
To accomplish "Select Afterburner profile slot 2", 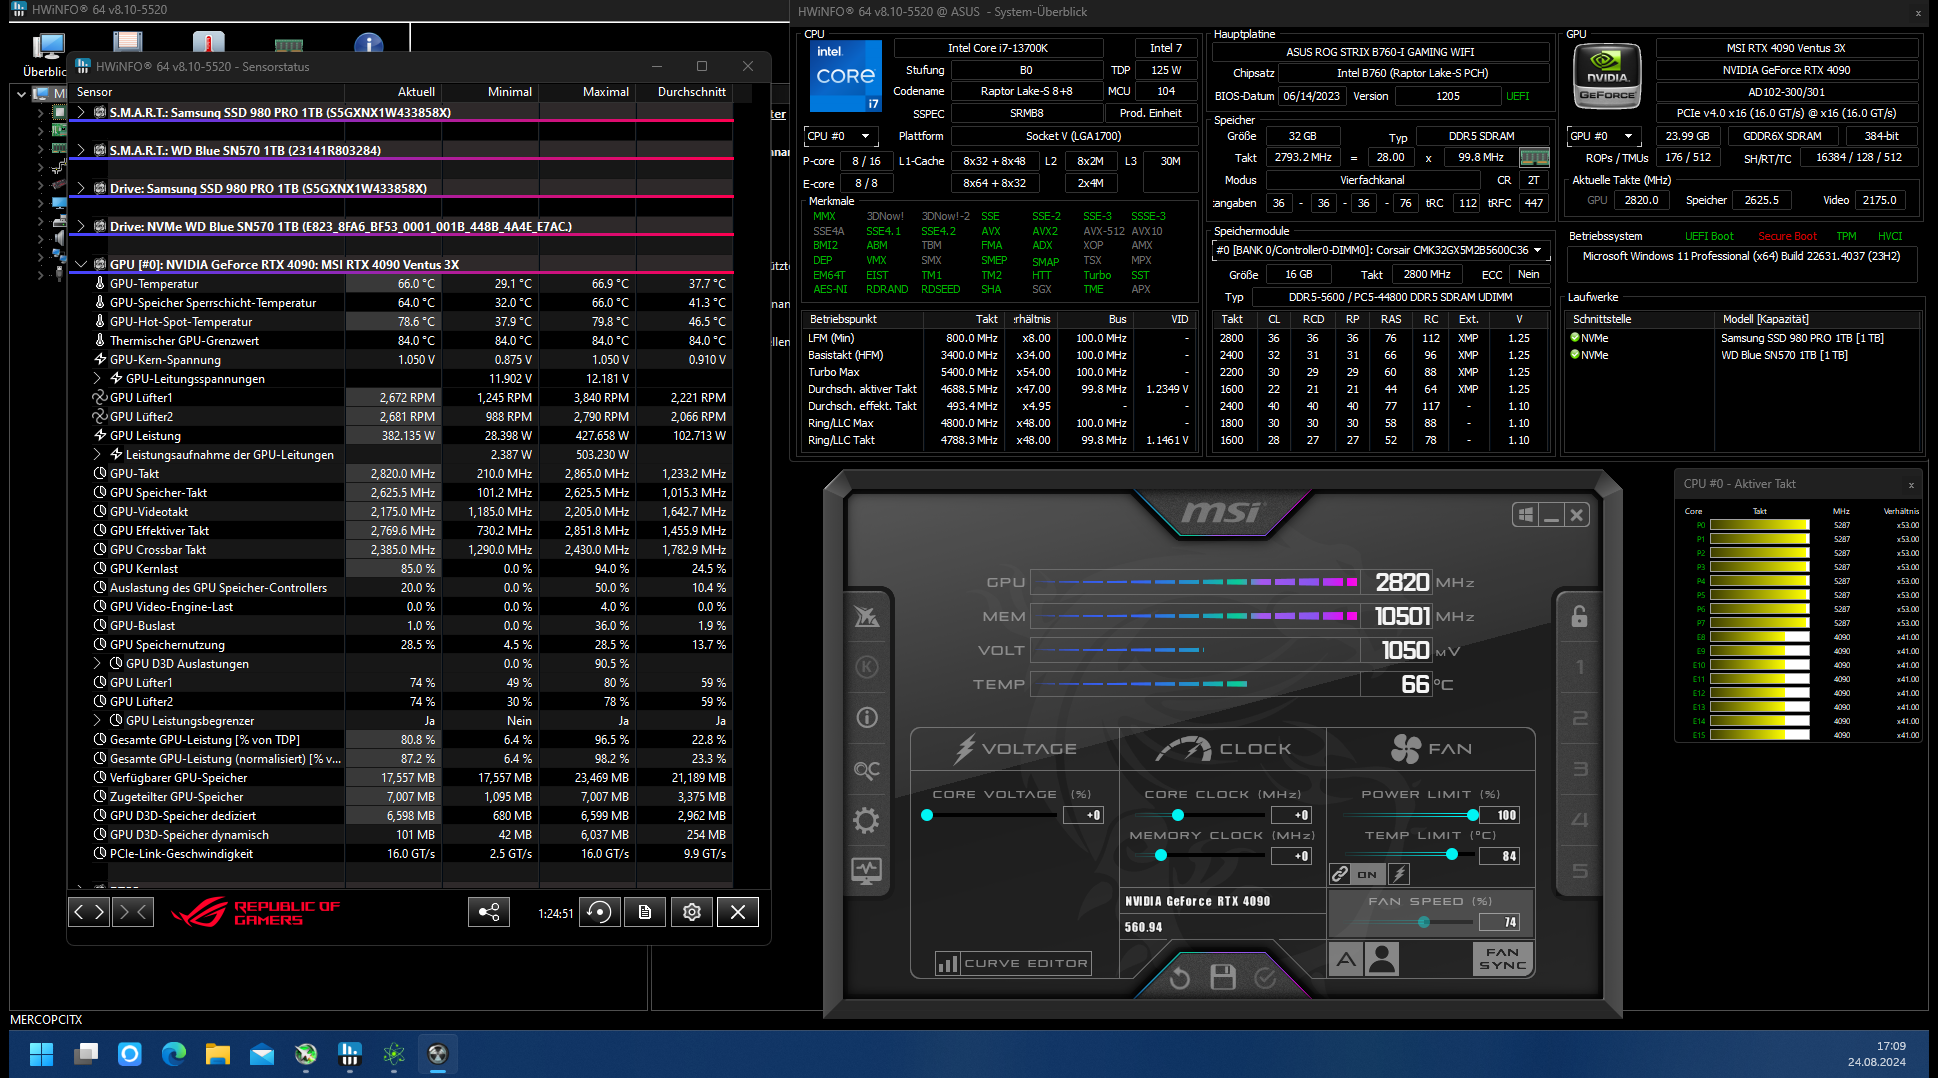I will pos(1580,718).
